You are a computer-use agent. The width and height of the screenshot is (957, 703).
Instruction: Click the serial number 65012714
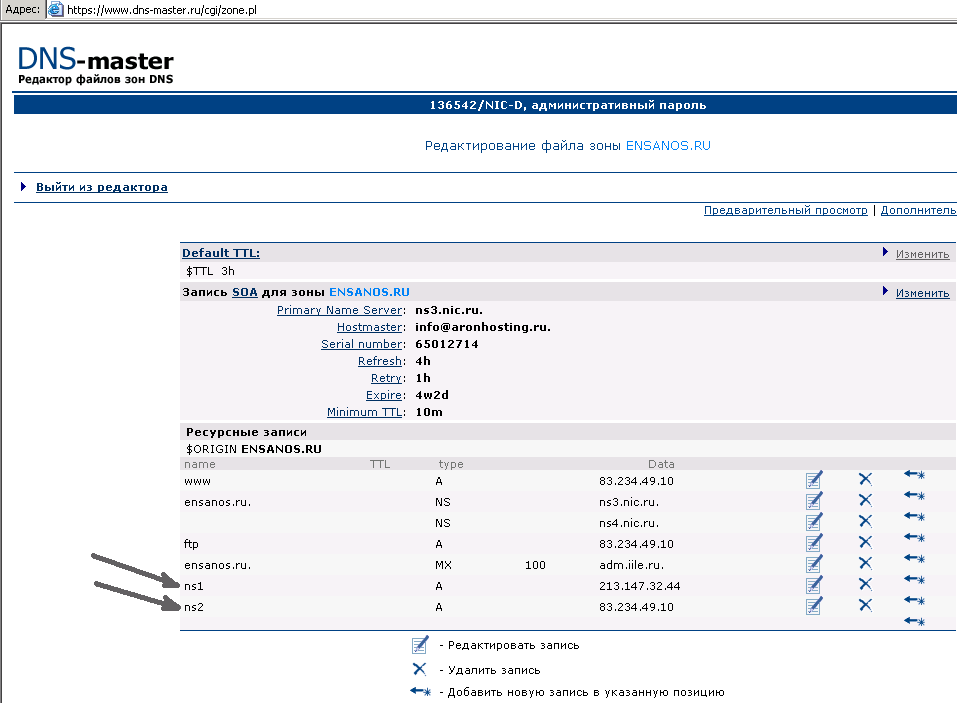pos(447,344)
